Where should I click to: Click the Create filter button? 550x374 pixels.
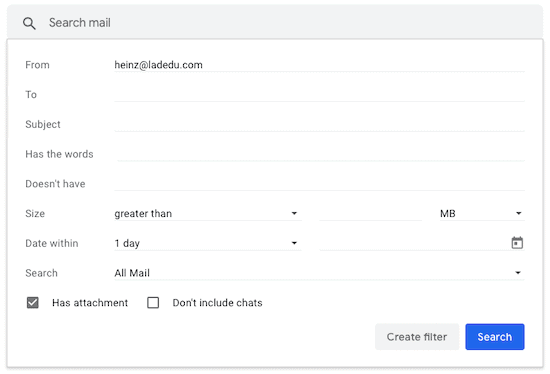[x=417, y=337]
